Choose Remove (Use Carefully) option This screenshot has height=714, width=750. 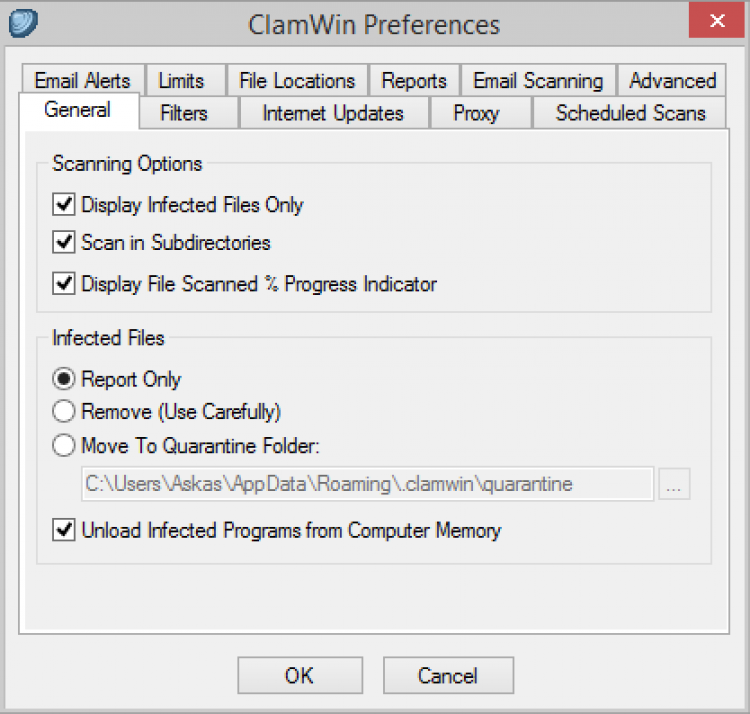coord(65,411)
